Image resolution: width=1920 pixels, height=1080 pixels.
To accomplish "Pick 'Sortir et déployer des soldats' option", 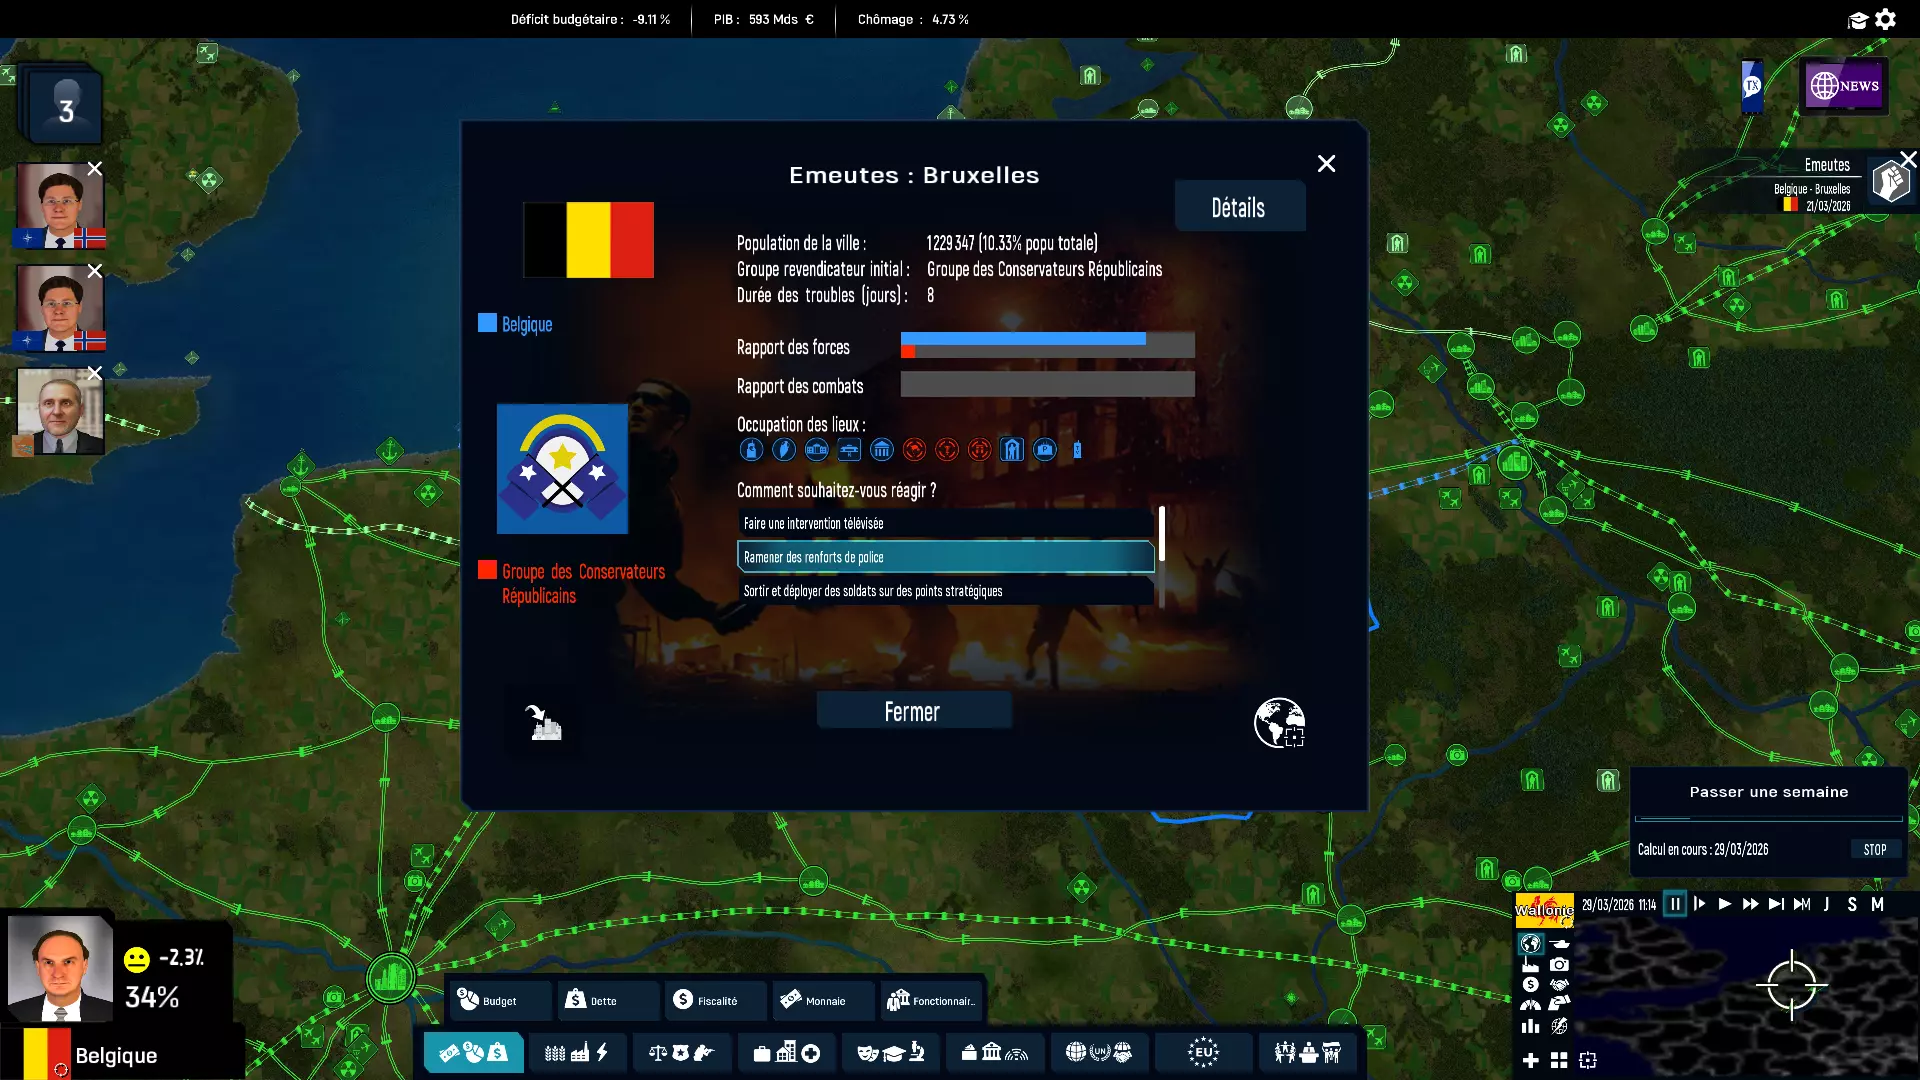I will tap(945, 591).
